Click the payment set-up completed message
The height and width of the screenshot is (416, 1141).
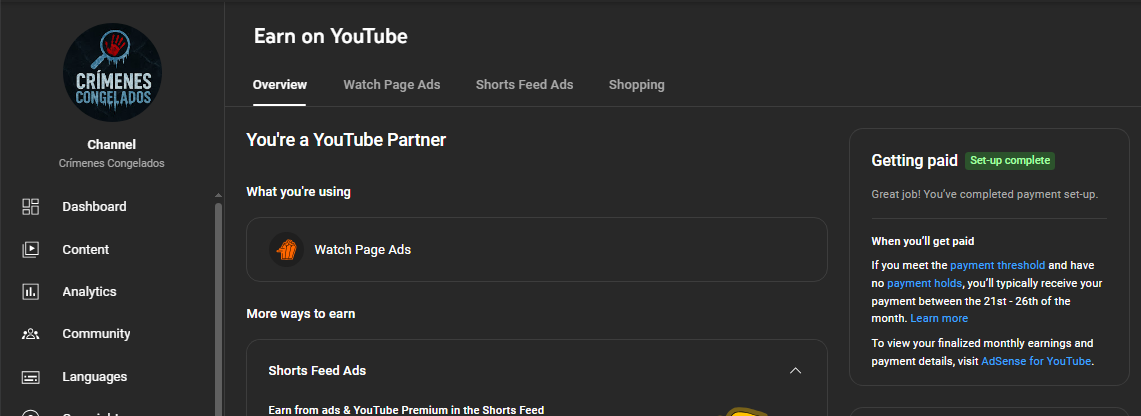pyautogui.click(x=985, y=195)
